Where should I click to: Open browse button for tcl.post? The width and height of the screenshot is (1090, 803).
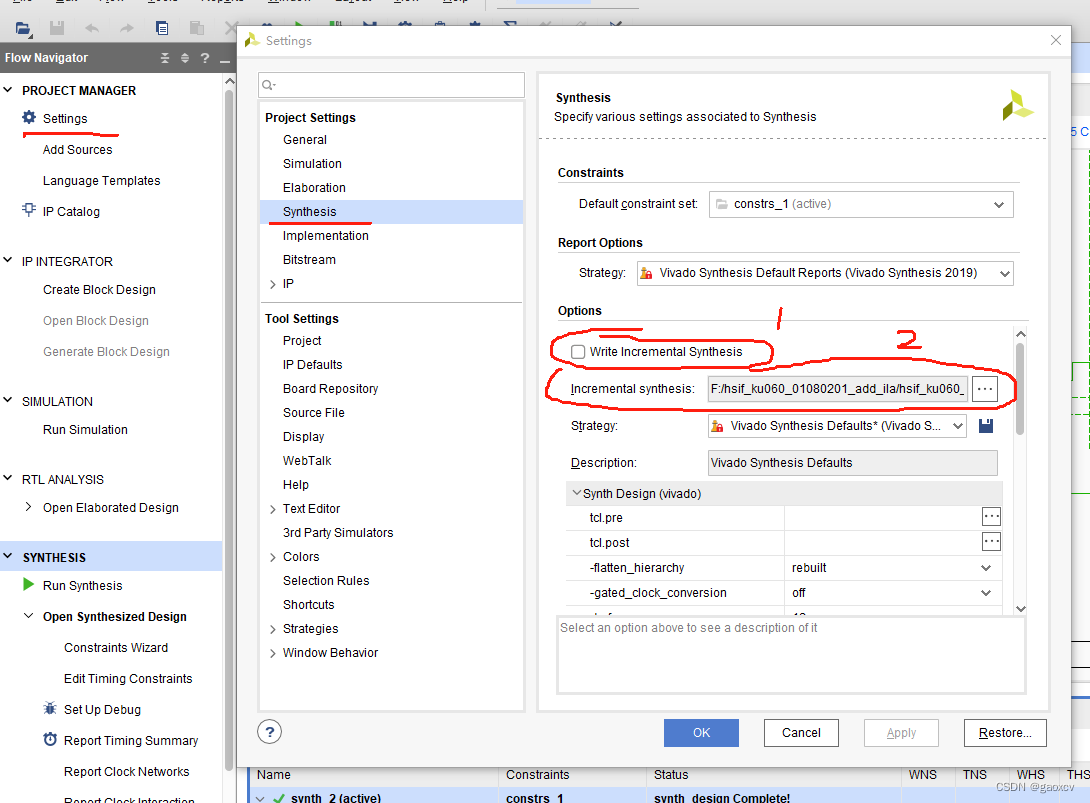point(991,542)
